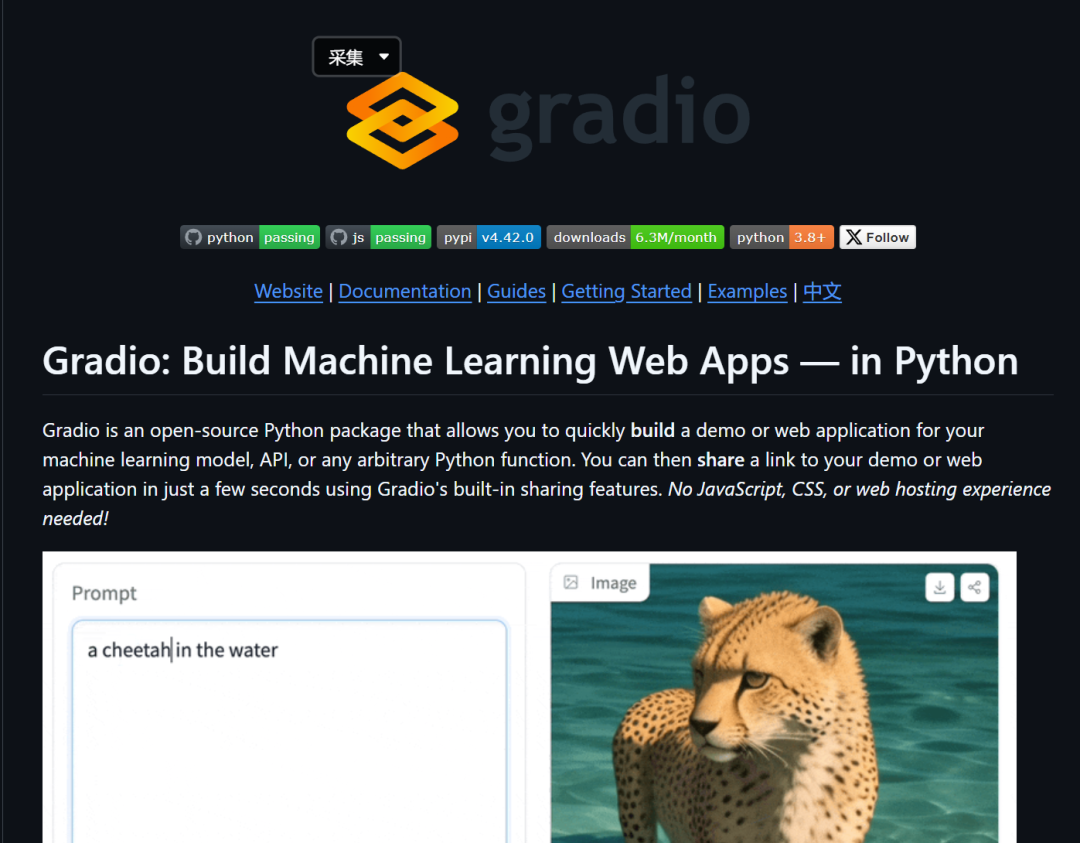Switch to the 中文 version
The width and height of the screenshot is (1080, 843).
pyautogui.click(x=821, y=291)
